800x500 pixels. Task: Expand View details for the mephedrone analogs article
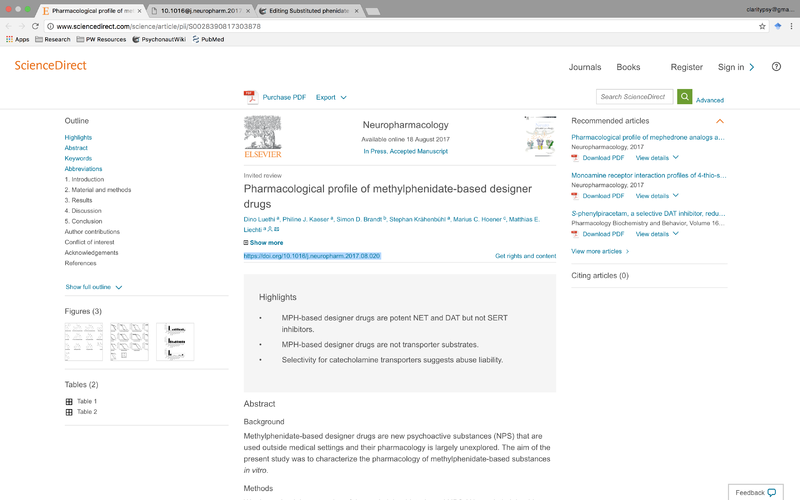point(657,158)
